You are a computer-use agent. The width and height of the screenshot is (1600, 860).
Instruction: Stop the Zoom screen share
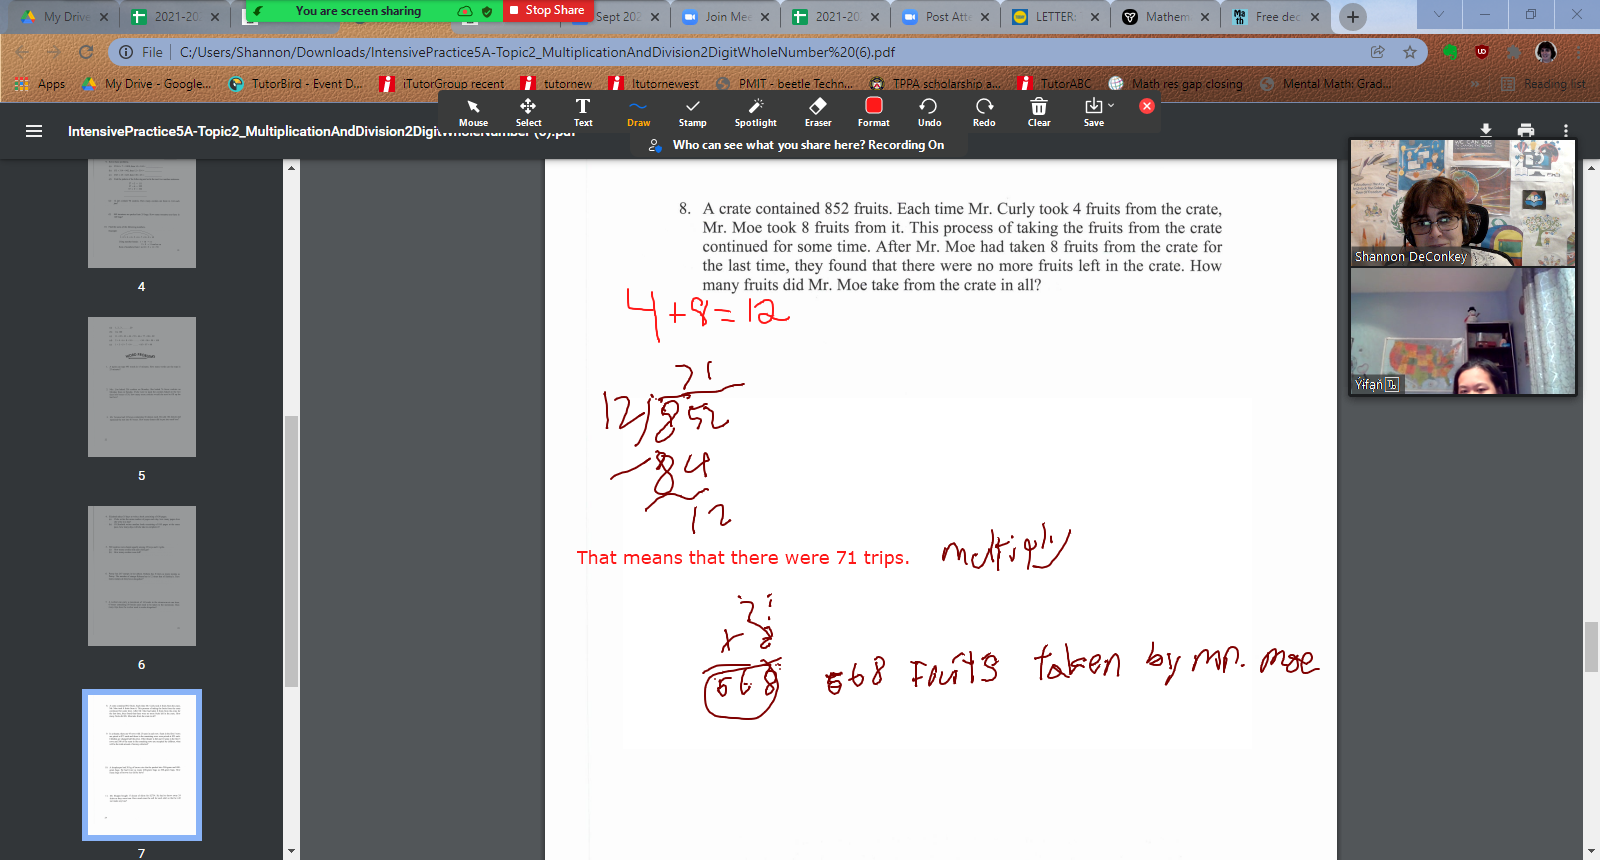(546, 10)
